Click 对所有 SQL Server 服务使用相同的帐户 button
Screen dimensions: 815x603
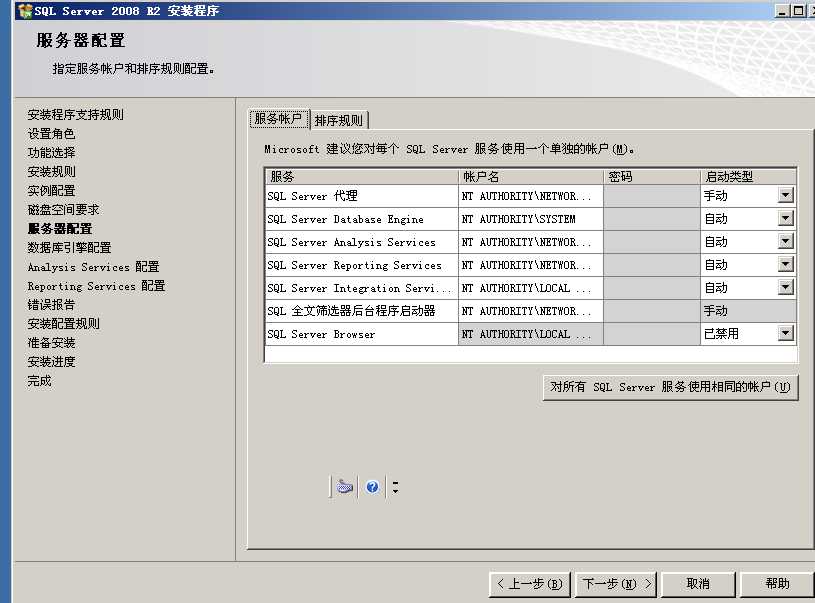670,387
